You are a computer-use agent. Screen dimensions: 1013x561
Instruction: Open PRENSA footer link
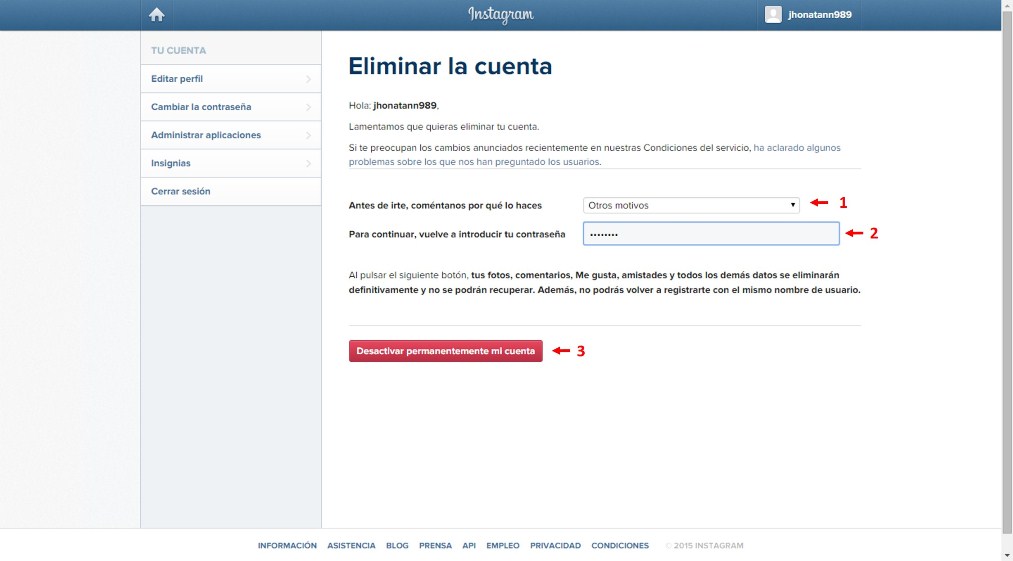[435, 545]
